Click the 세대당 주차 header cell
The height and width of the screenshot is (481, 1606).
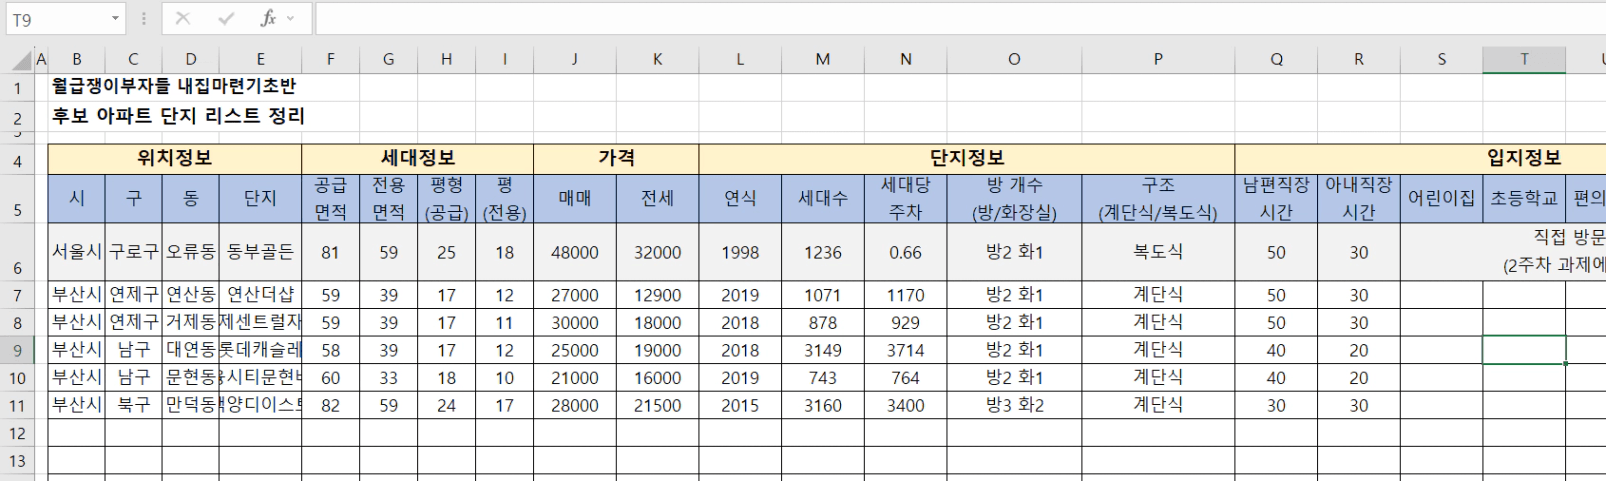pyautogui.click(x=906, y=198)
